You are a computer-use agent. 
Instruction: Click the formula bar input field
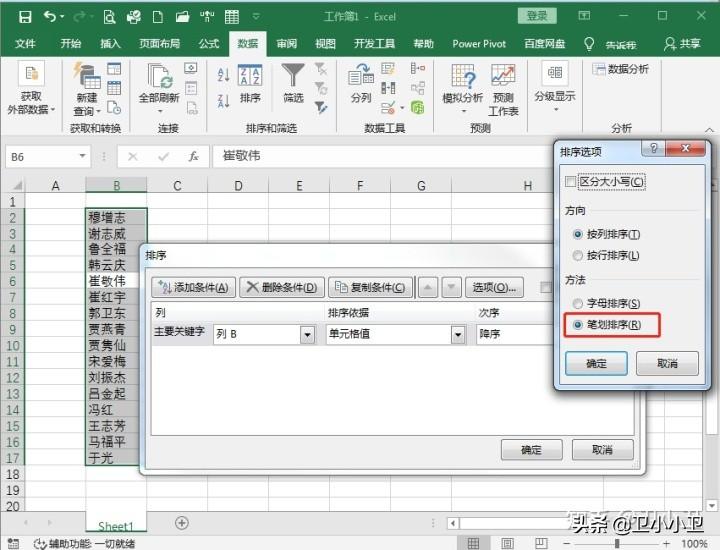[x=383, y=156]
